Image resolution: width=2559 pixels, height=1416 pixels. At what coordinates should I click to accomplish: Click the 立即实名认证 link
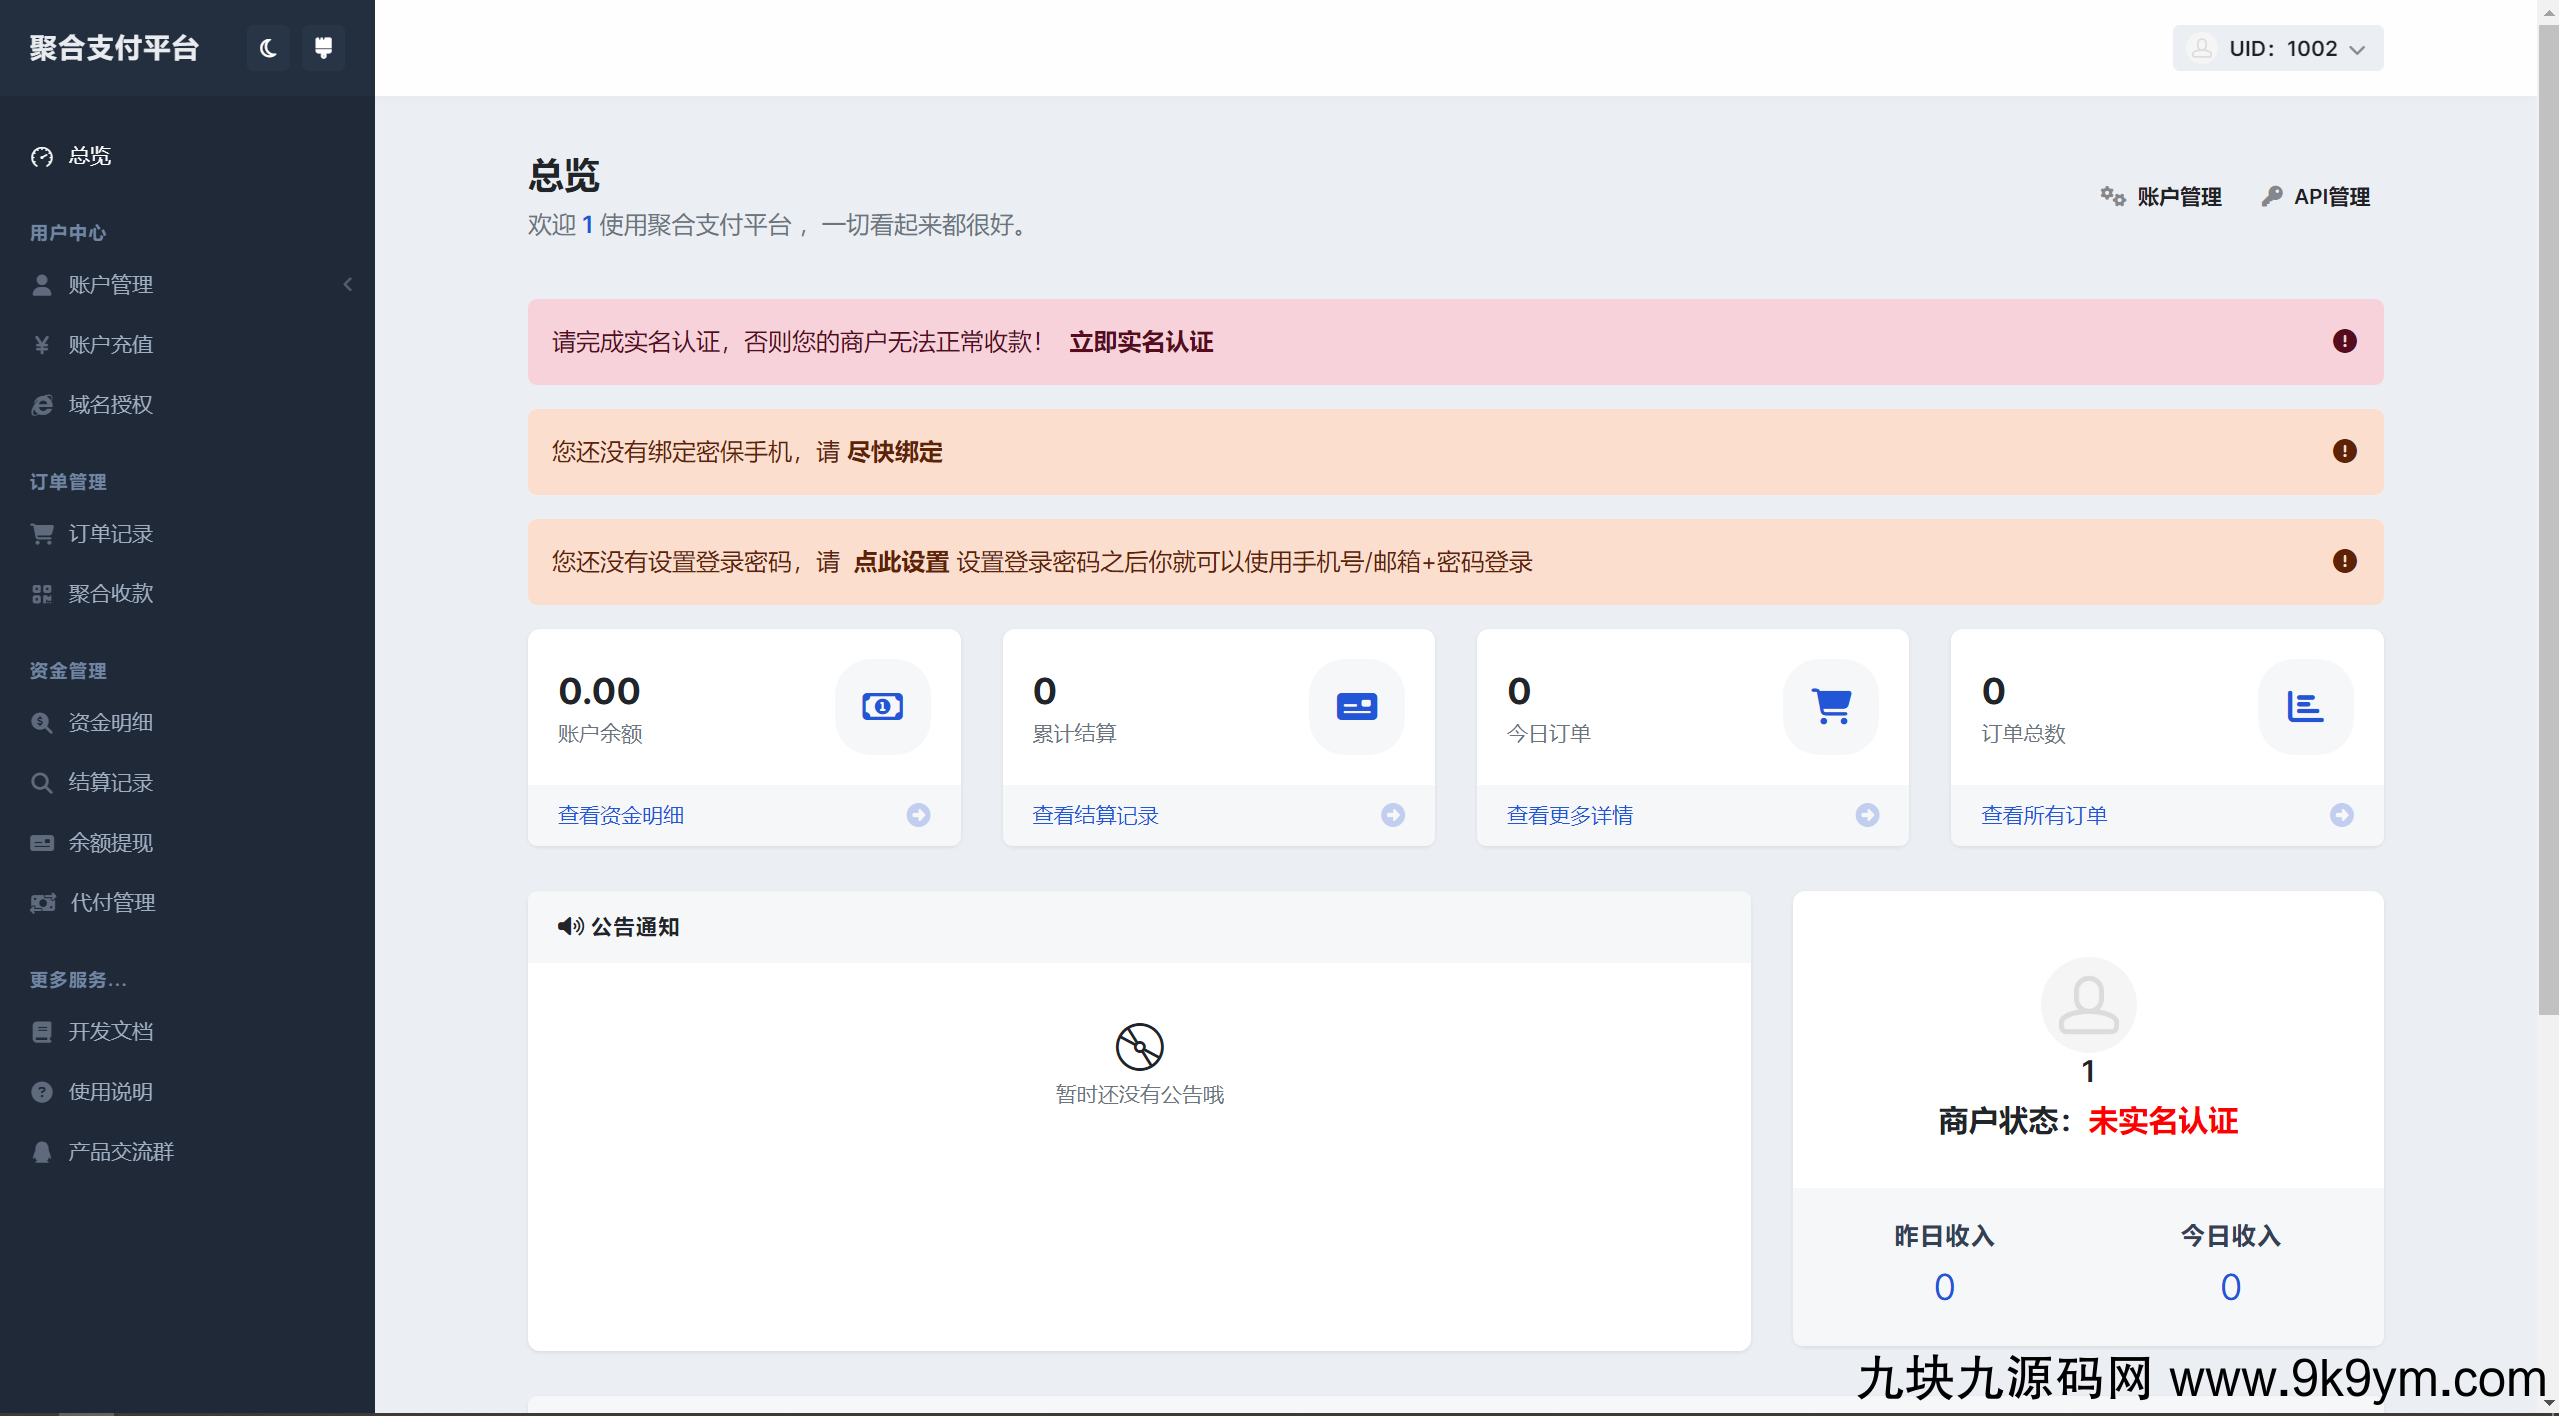click(x=1141, y=342)
